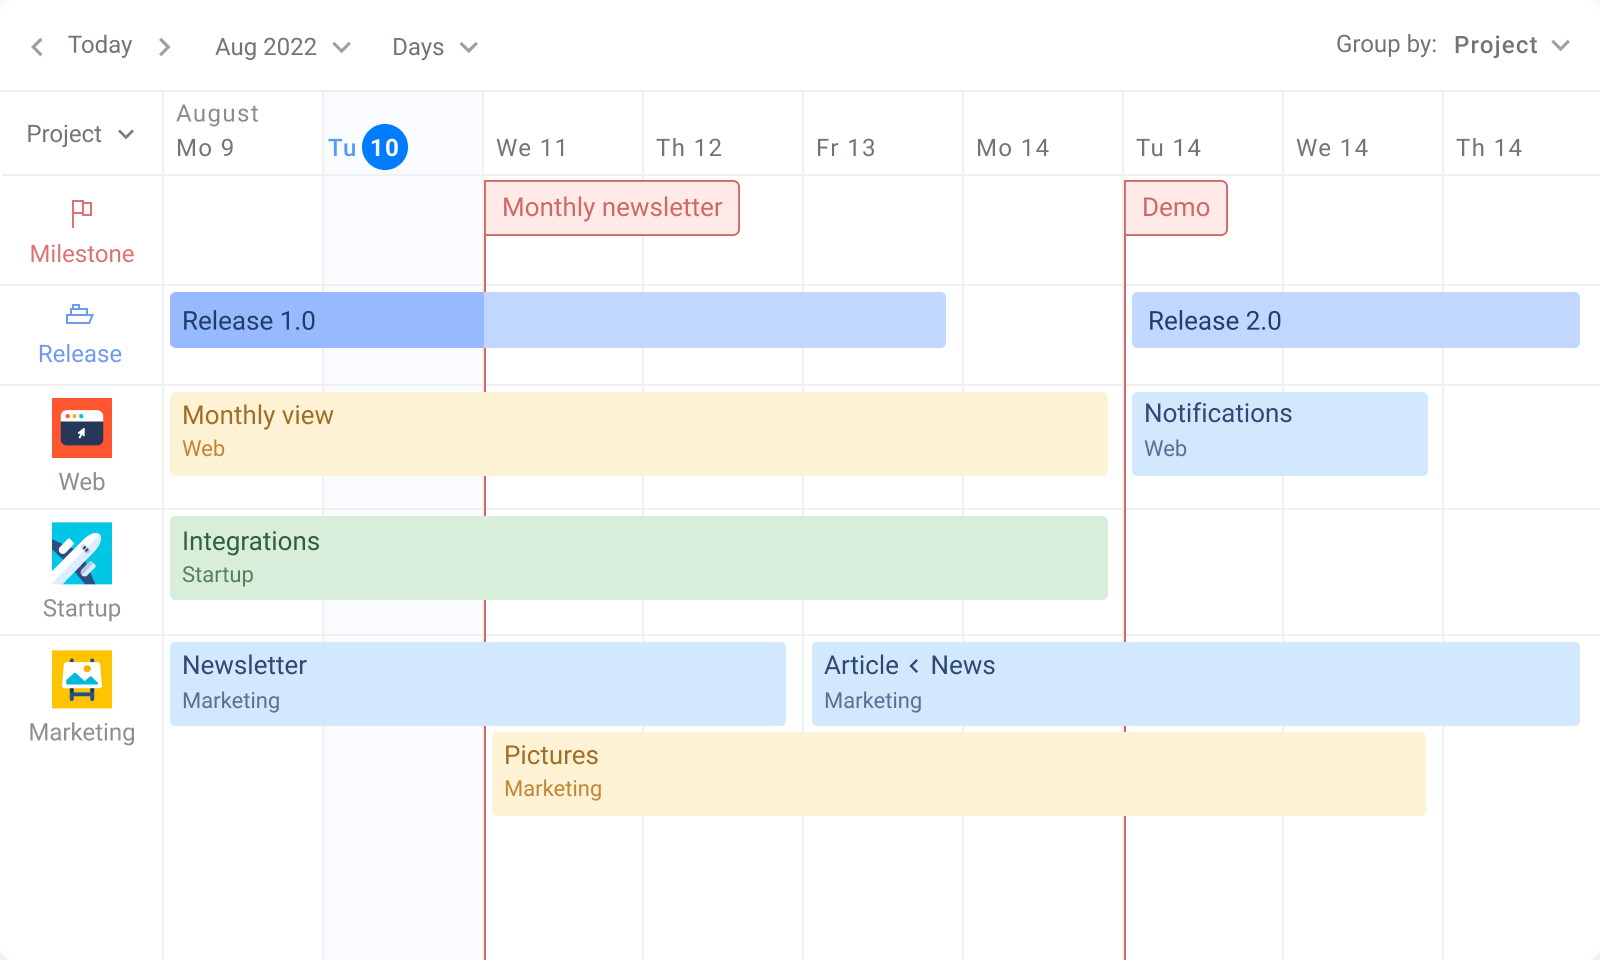Image resolution: width=1600 pixels, height=960 pixels.
Task: Go to previous period using left arrow
Action: coord(37,47)
